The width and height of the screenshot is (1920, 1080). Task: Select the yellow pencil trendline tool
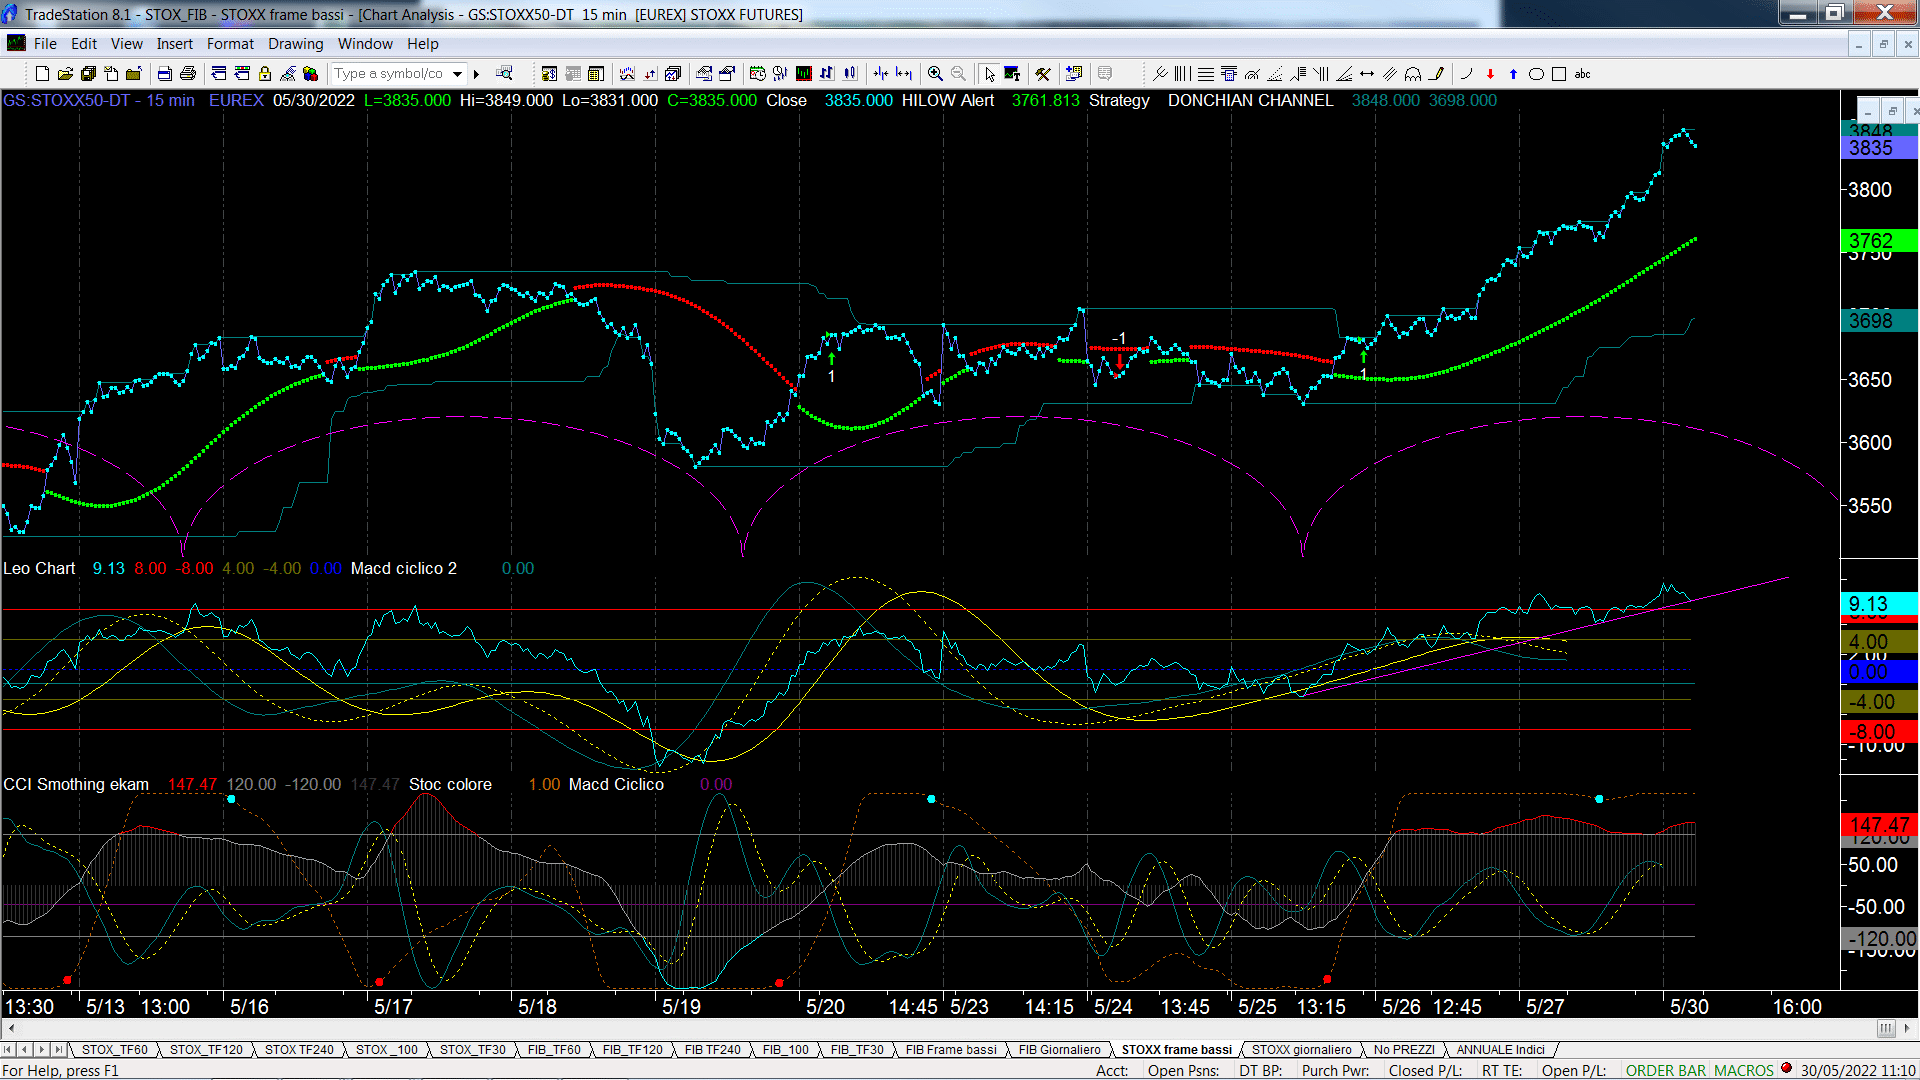pos(1437,73)
